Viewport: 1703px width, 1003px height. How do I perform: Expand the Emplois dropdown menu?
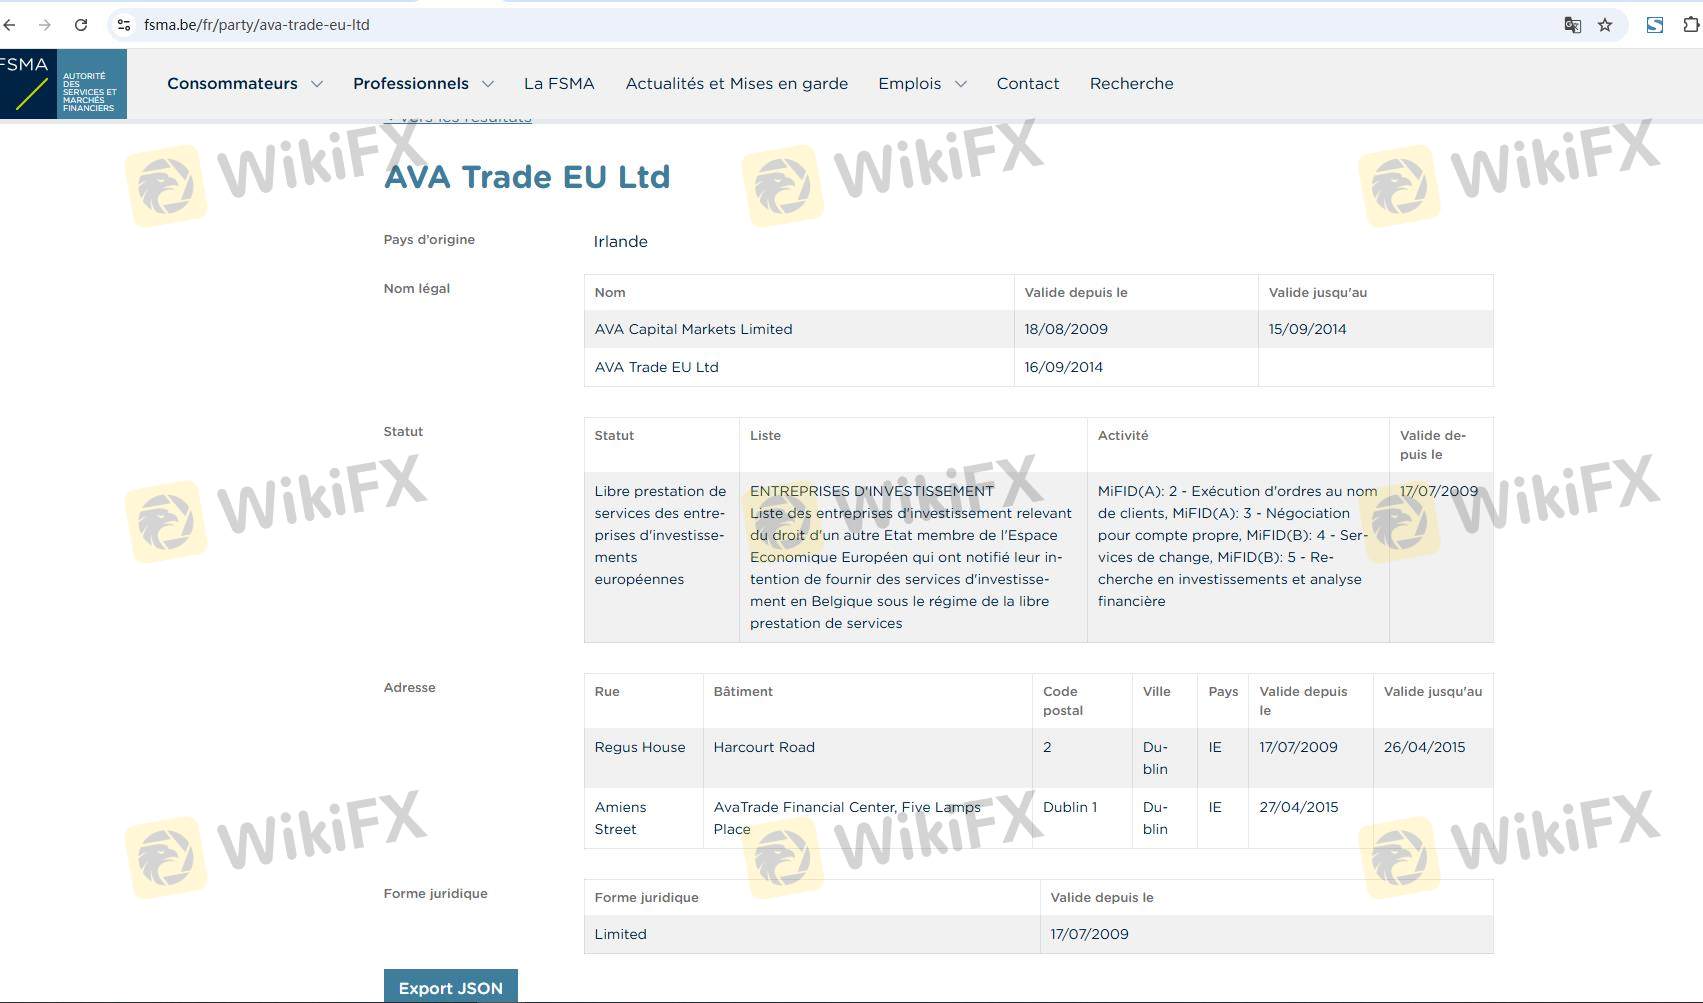(x=921, y=84)
